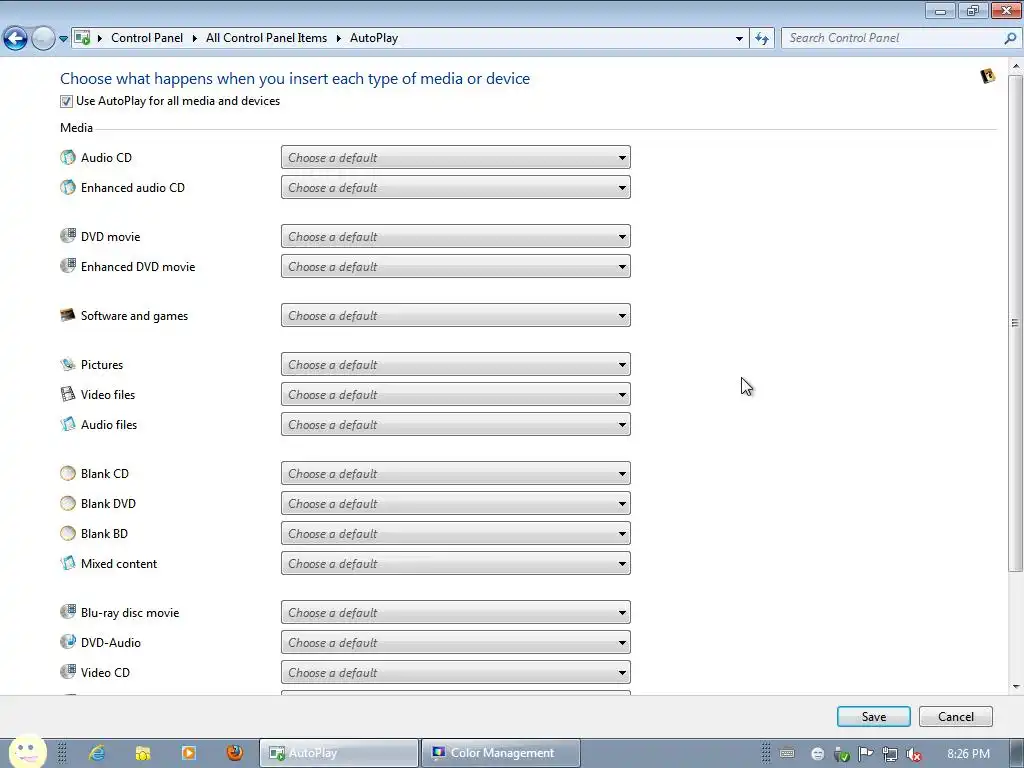The width and height of the screenshot is (1024, 768).
Task: Click the Start orb button
Action: [x=28, y=751]
